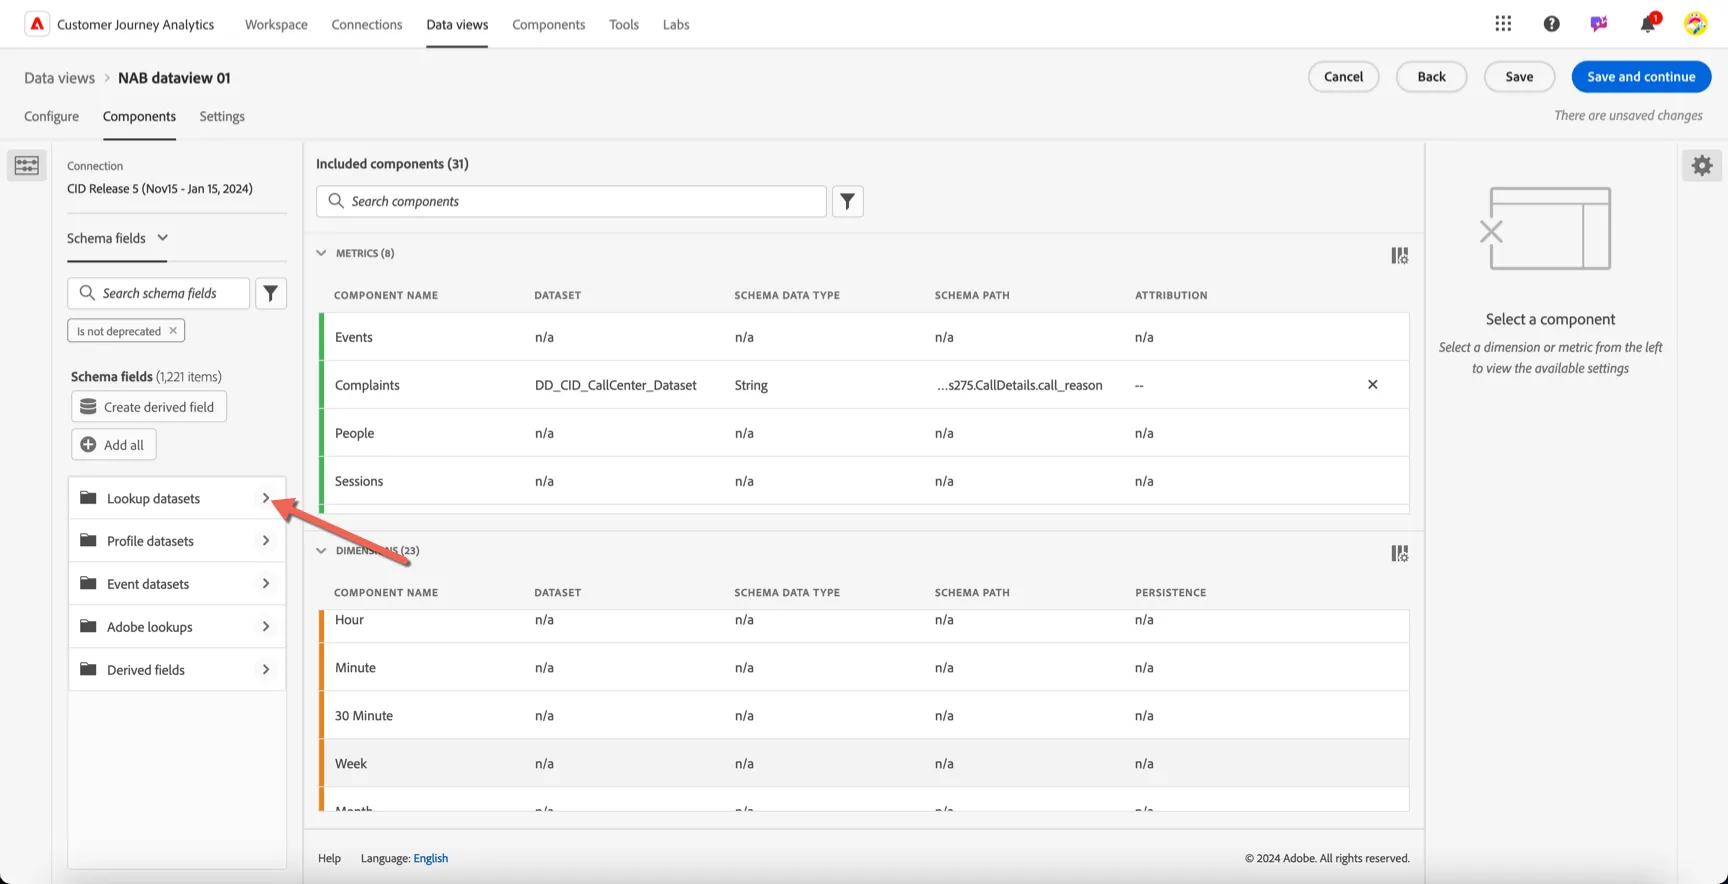Open the Adobe app switcher grid
The height and width of the screenshot is (884, 1728).
(1503, 24)
